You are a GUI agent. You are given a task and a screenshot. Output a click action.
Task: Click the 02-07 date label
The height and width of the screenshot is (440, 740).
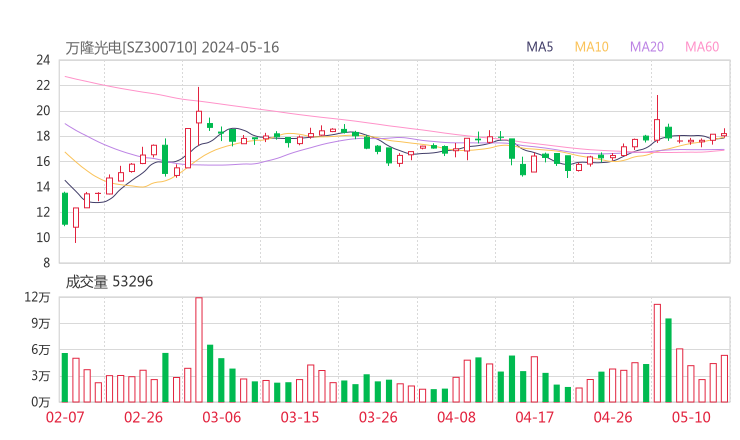65,417
